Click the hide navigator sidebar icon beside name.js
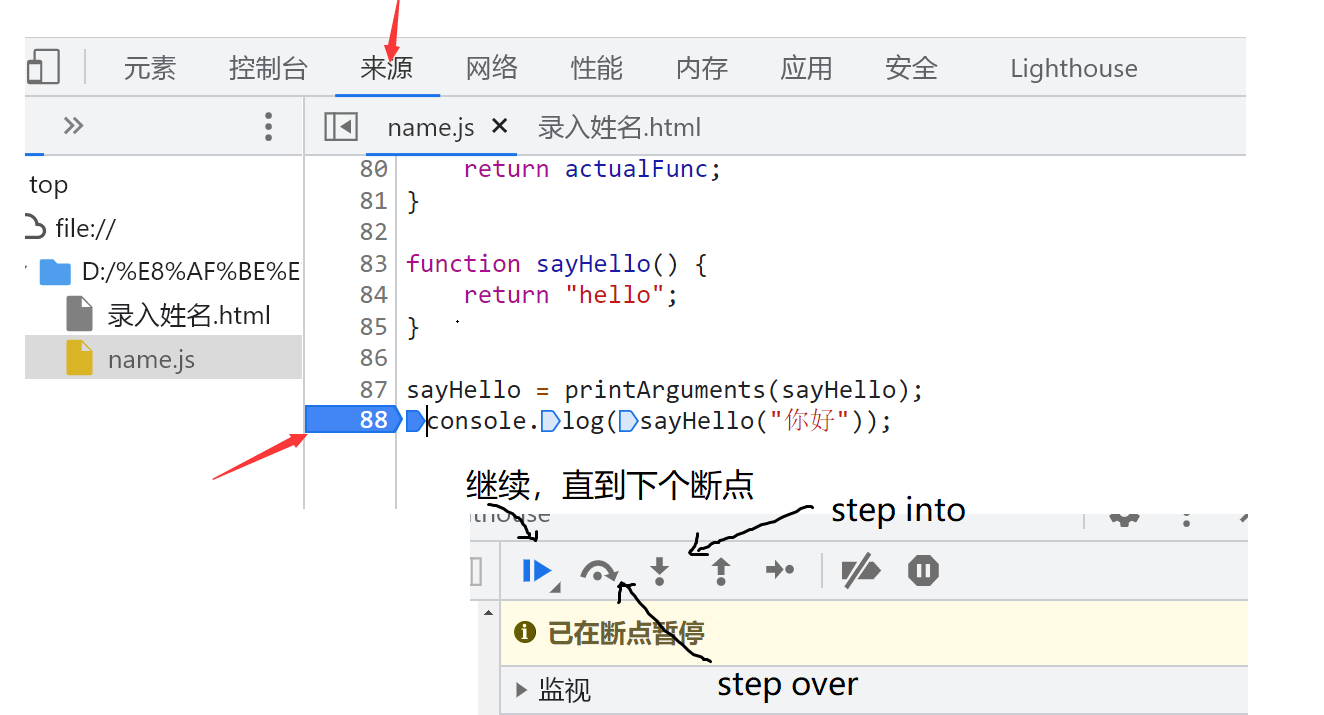The image size is (1324, 715). pos(340,126)
